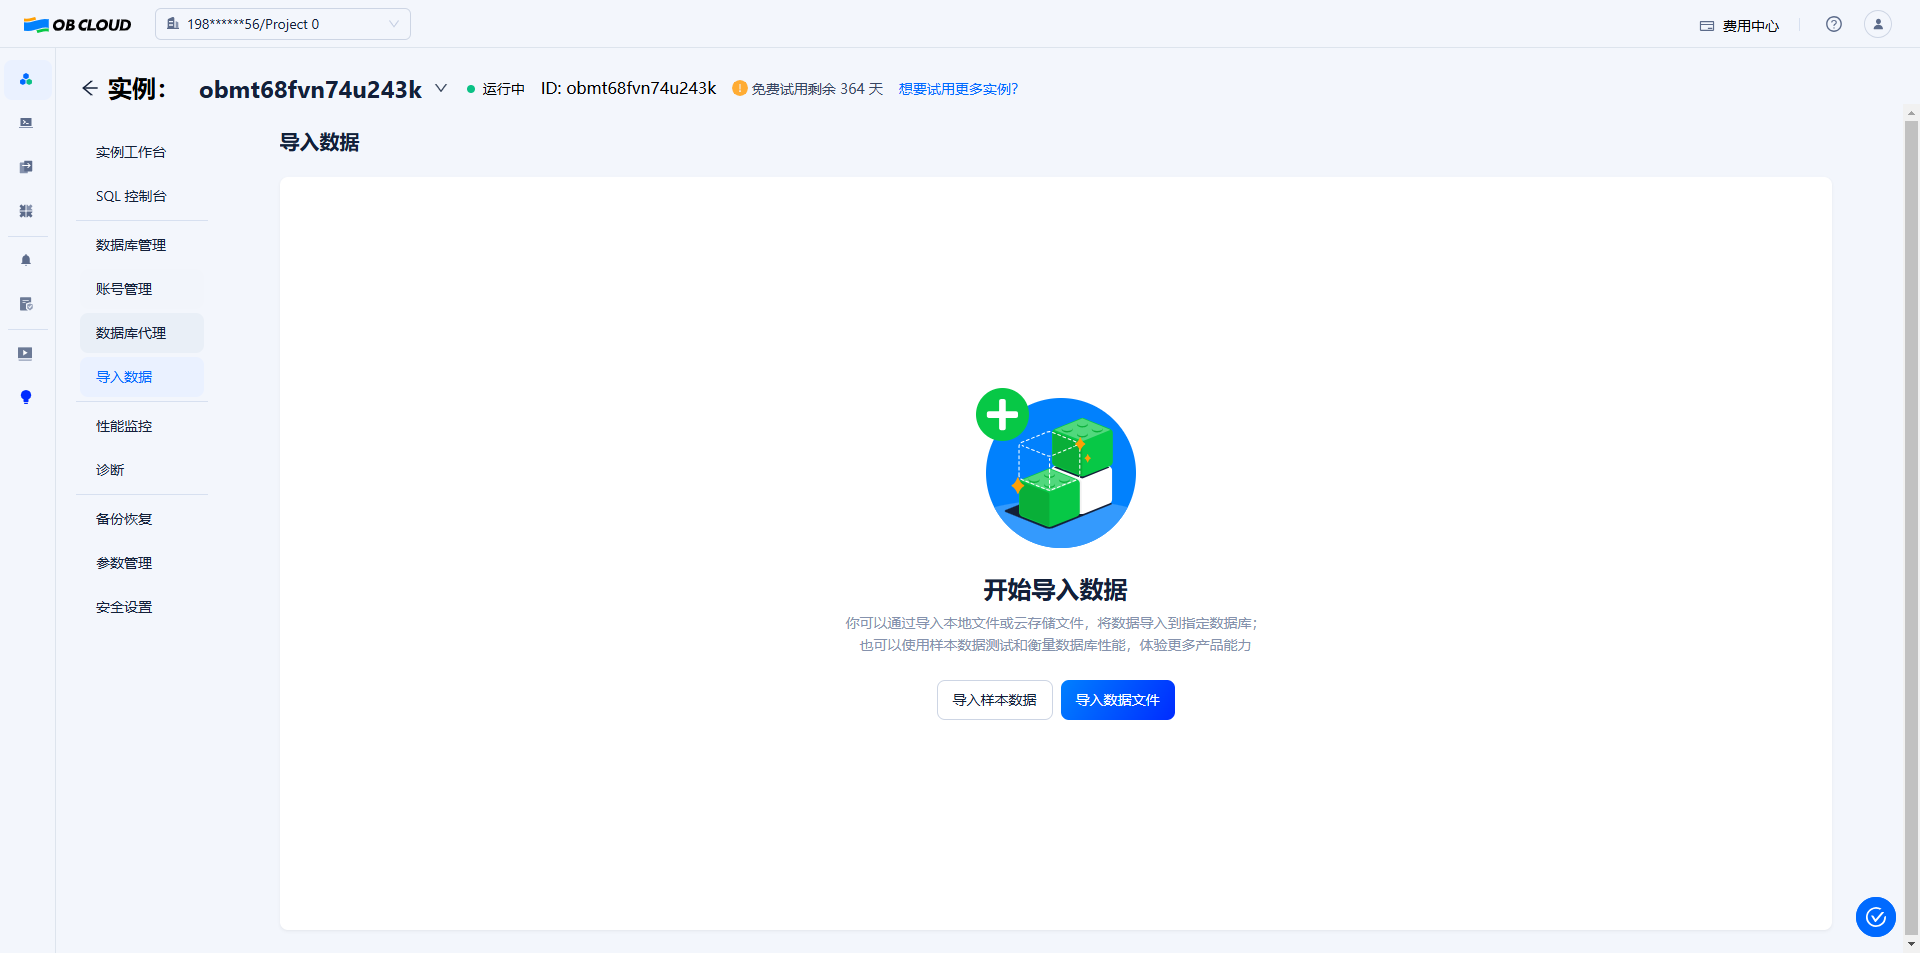This screenshot has height=953, width=1920.
Task: Open the notifications bell icon
Action: coord(26,259)
